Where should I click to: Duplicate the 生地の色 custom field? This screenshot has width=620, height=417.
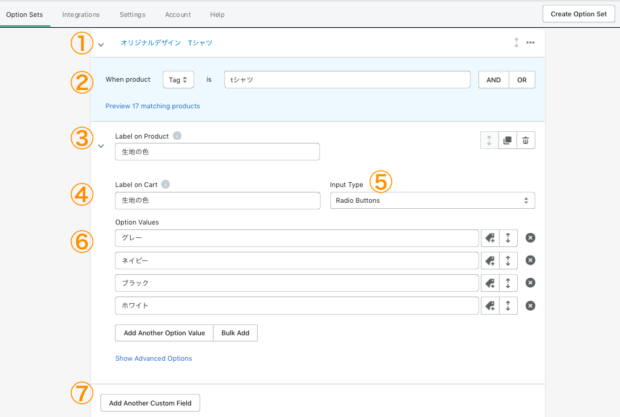tap(507, 142)
